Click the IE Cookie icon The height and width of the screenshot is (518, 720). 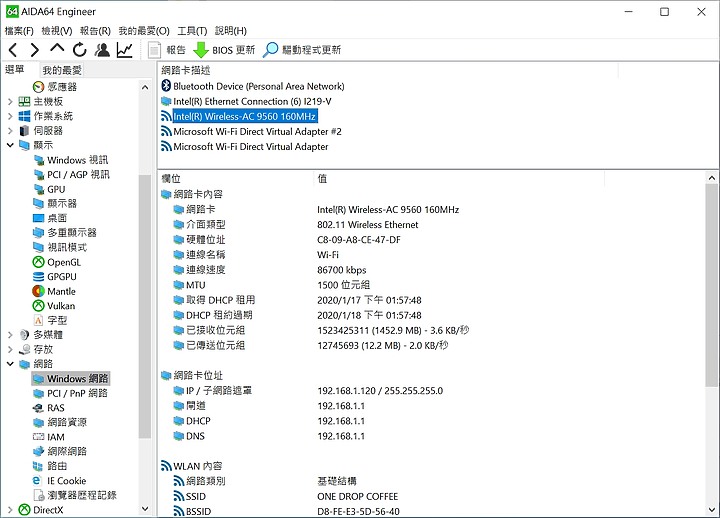(37, 480)
